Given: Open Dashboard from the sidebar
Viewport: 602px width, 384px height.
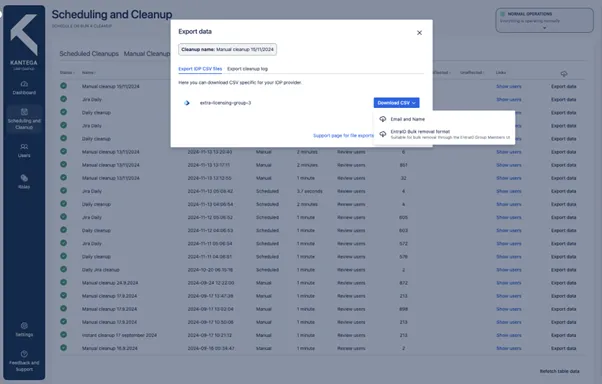Looking at the screenshot, I should click(x=24, y=88).
